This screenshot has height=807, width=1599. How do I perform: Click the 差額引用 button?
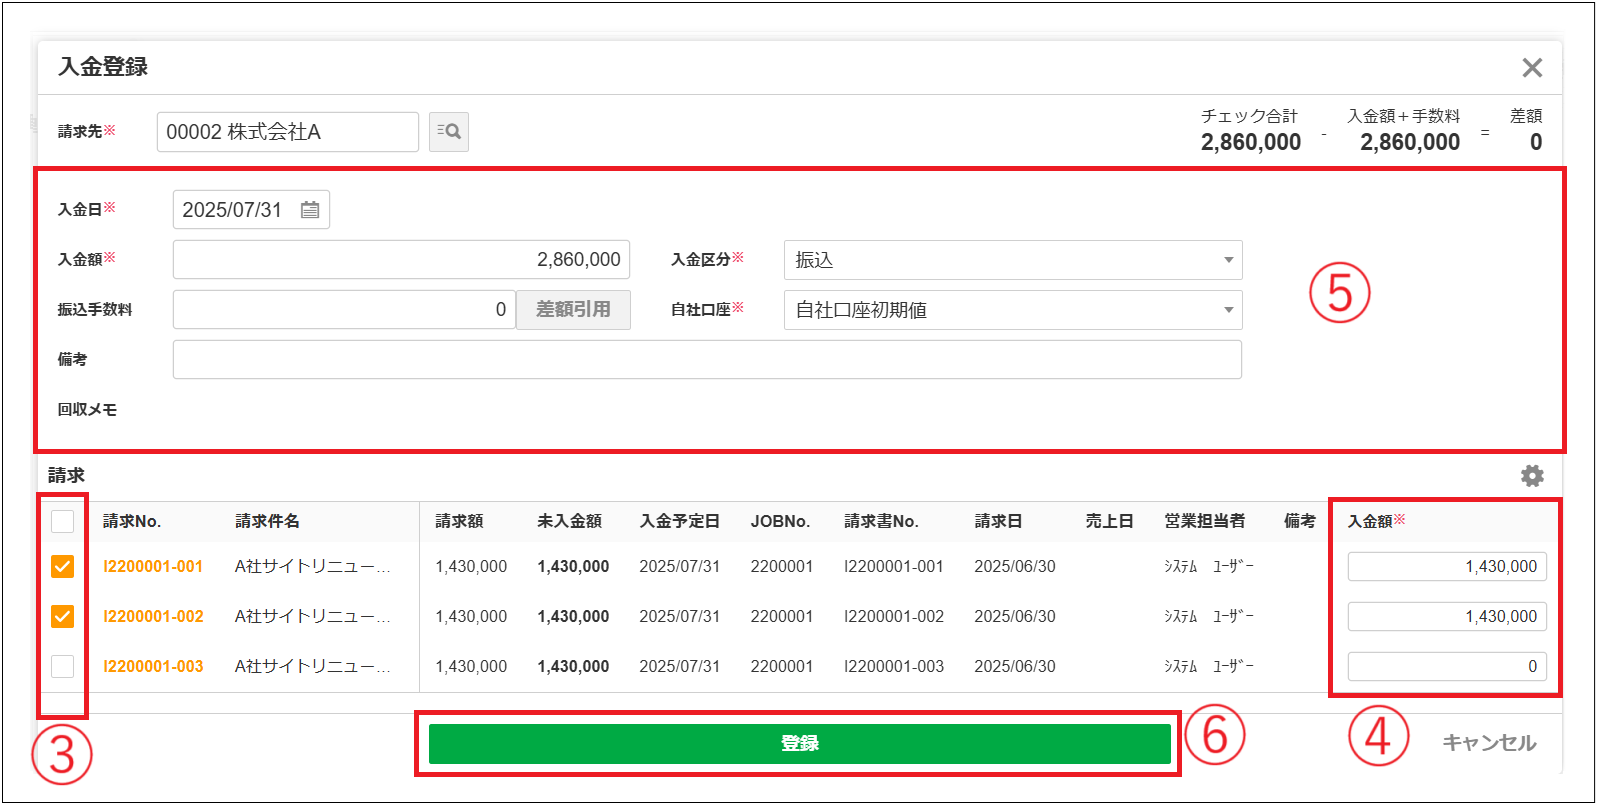click(x=573, y=310)
